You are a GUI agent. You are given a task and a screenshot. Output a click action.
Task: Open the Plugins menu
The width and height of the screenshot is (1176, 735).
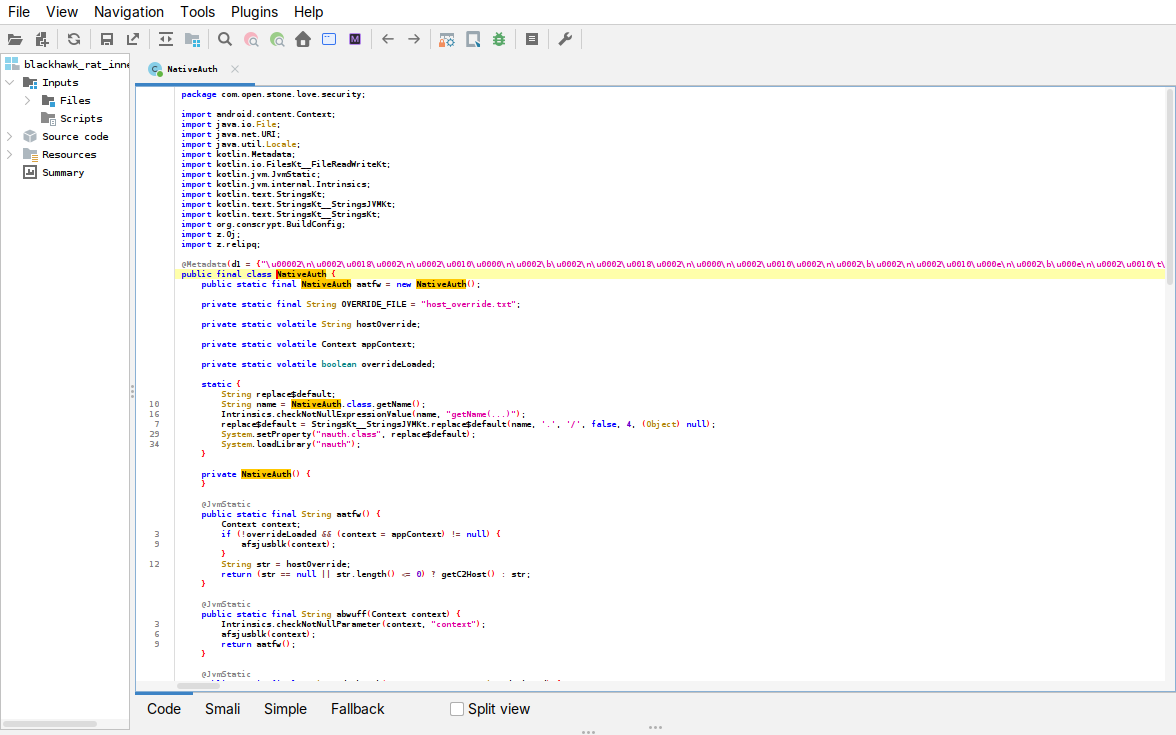[x=254, y=12]
